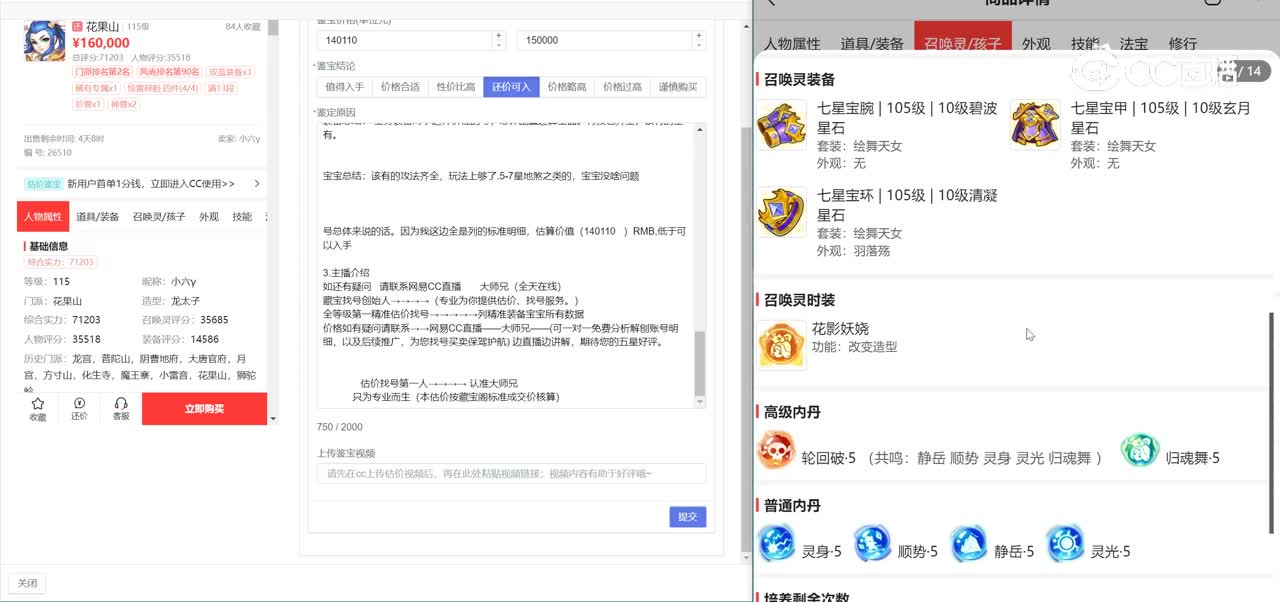This screenshot has width=1280, height=602.
Task: Open 客服 customer service headset icon
Action: [x=121, y=403]
